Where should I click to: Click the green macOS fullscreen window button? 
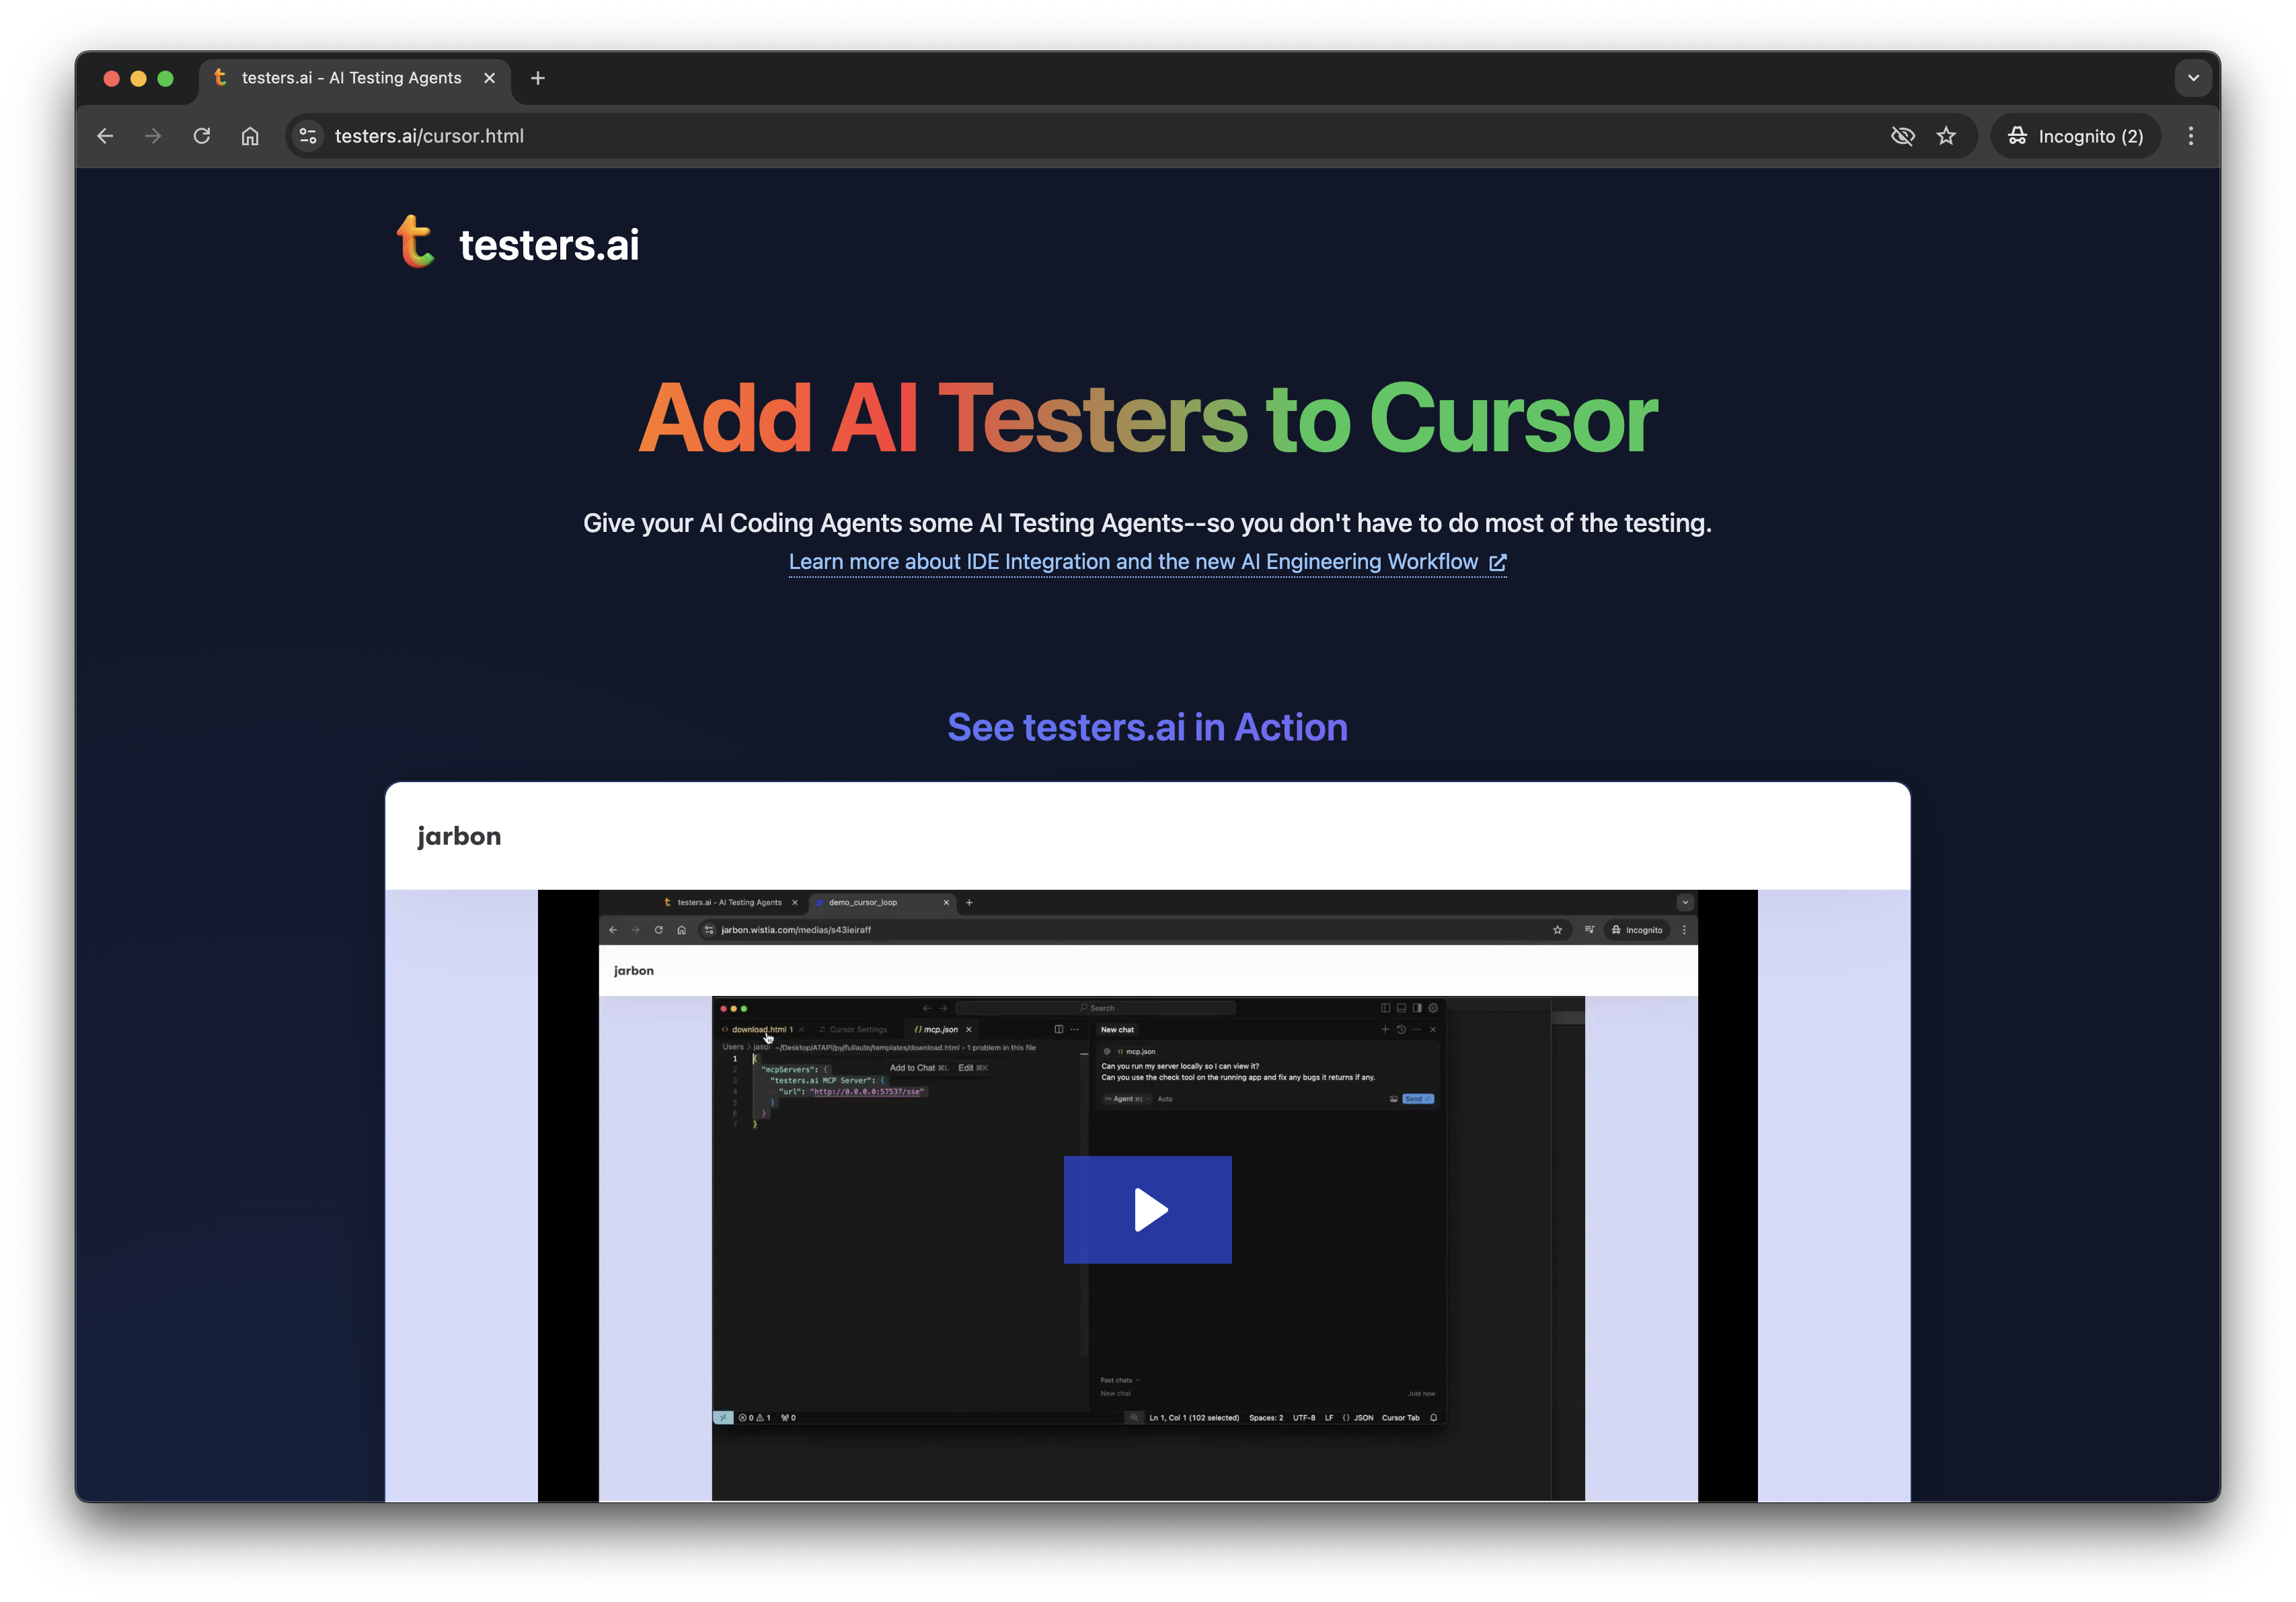(166, 78)
